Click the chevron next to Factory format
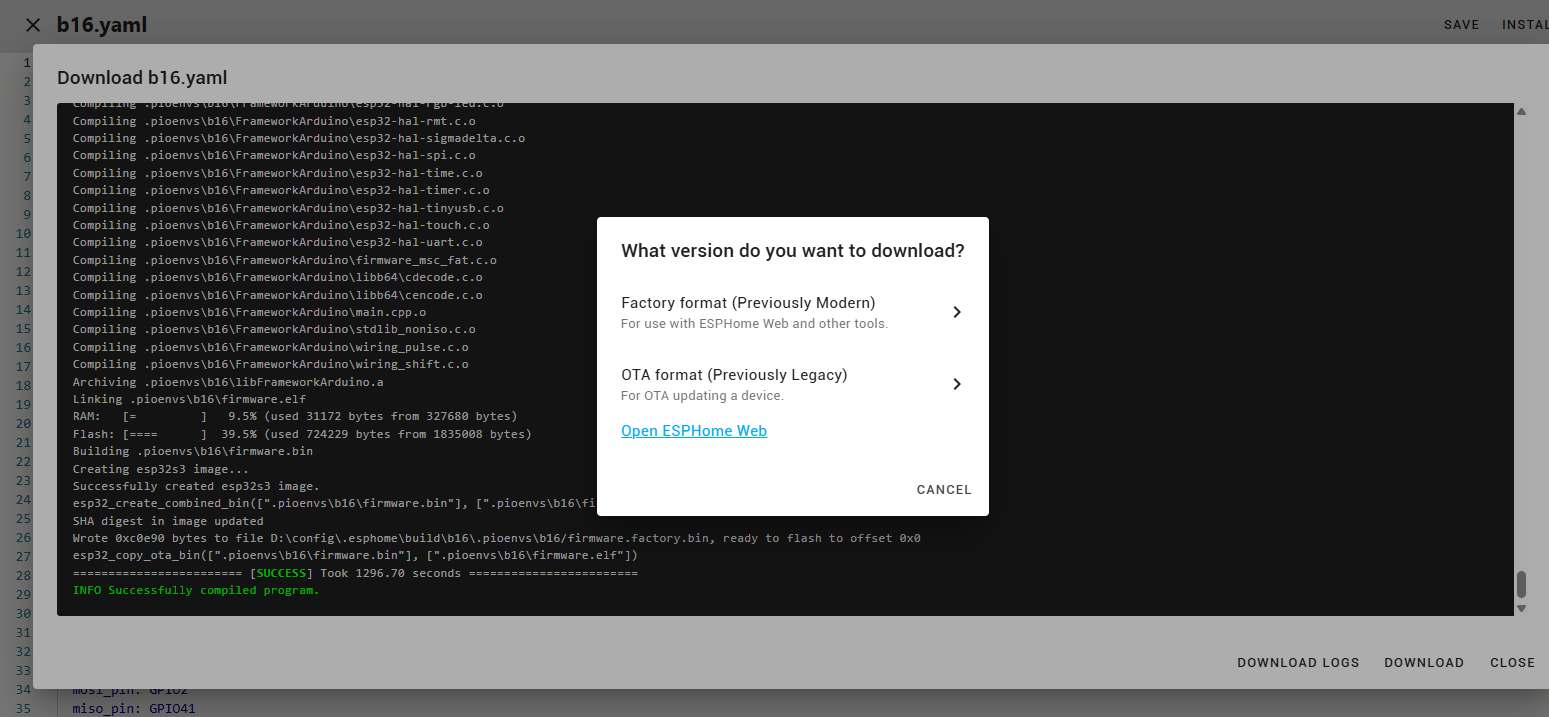Image resolution: width=1549 pixels, height=717 pixels. (956, 312)
